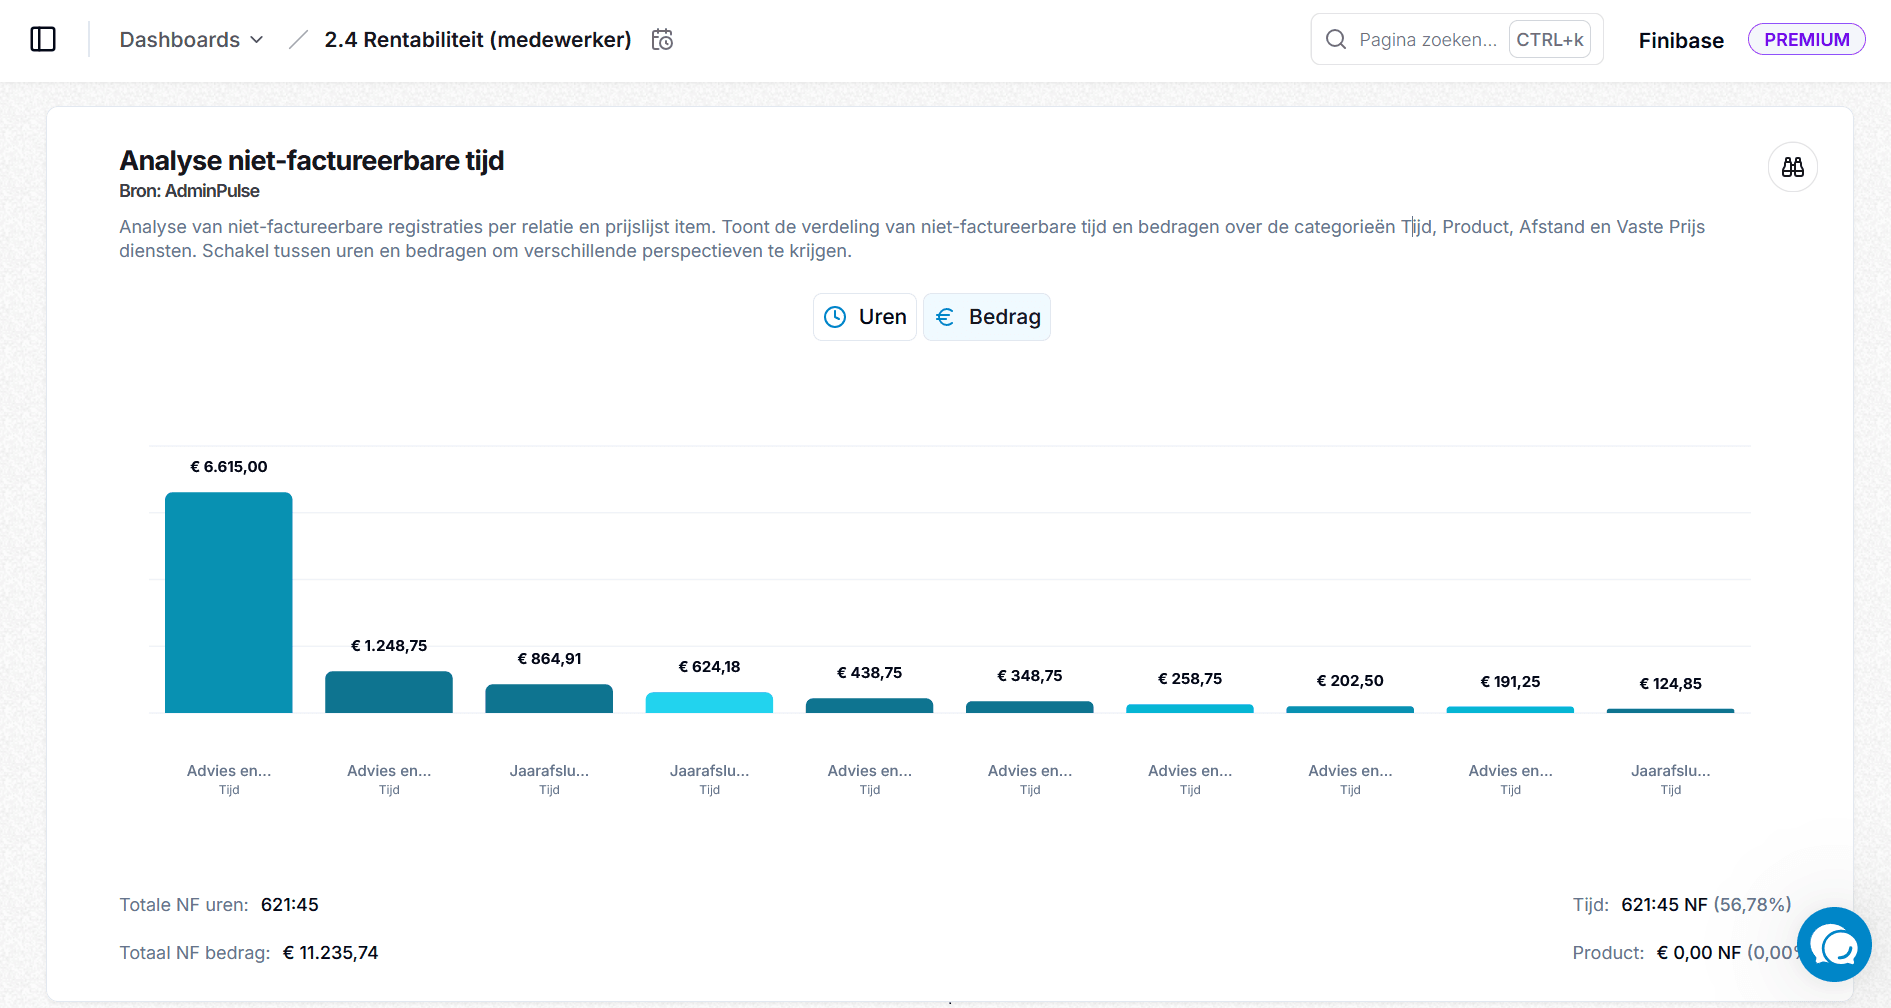Click the CTRL+k shortcut badge
Screen dimensions: 1891x1008
pyautogui.click(x=1550, y=39)
